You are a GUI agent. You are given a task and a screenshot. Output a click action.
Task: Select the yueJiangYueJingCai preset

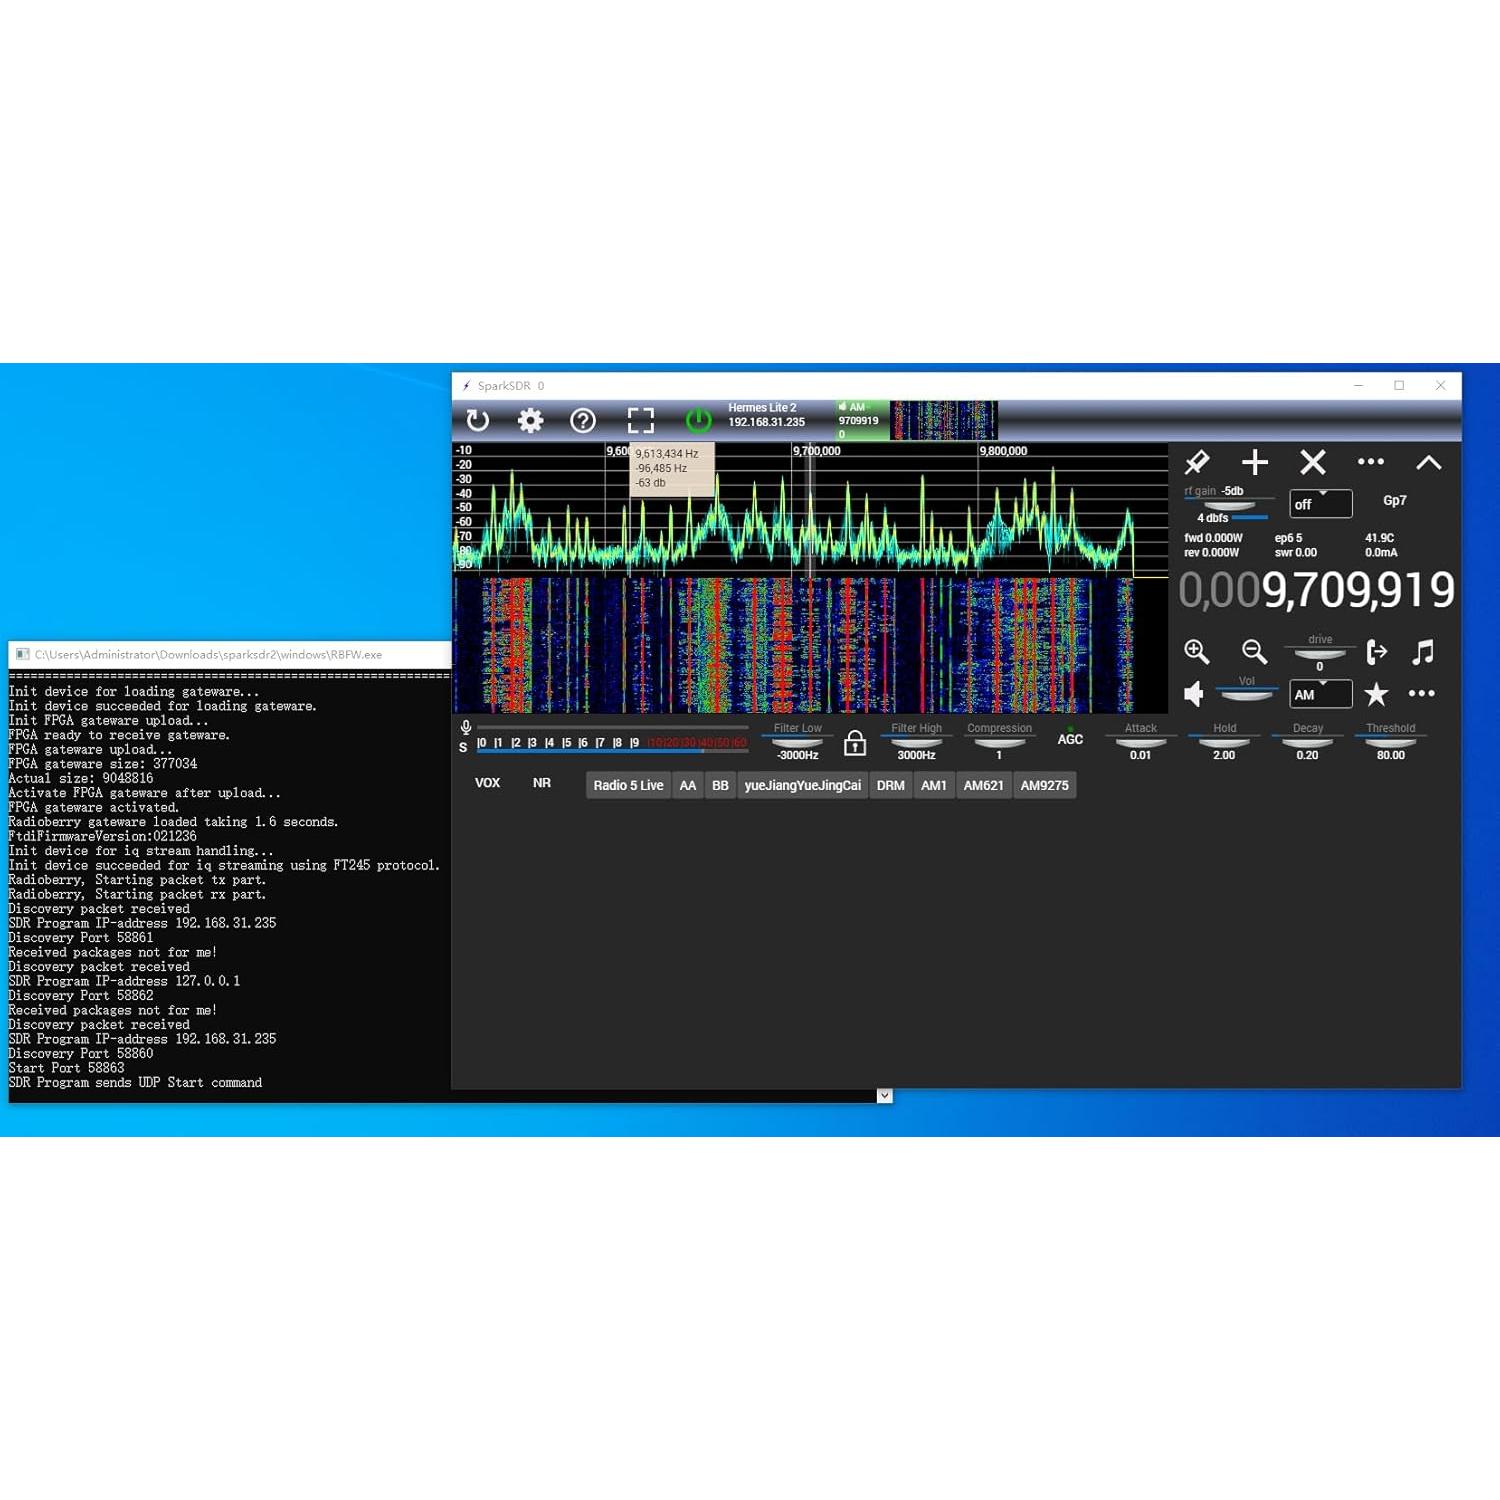(x=802, y=785)
